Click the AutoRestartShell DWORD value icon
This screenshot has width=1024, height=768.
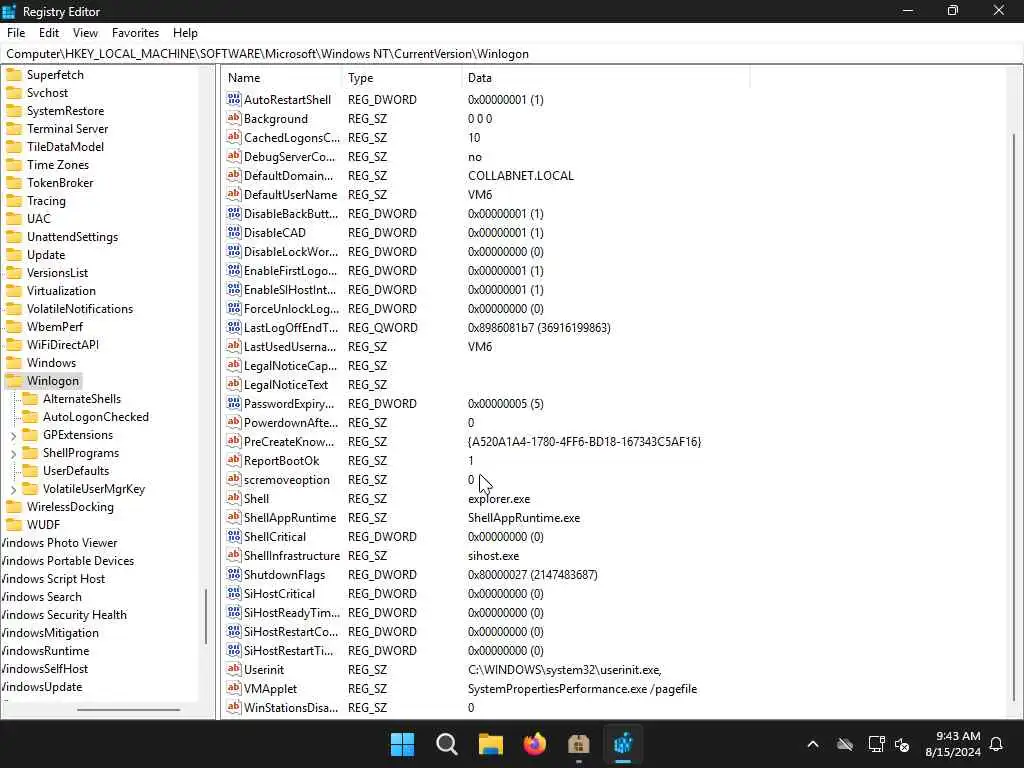(x=234, y=99)
